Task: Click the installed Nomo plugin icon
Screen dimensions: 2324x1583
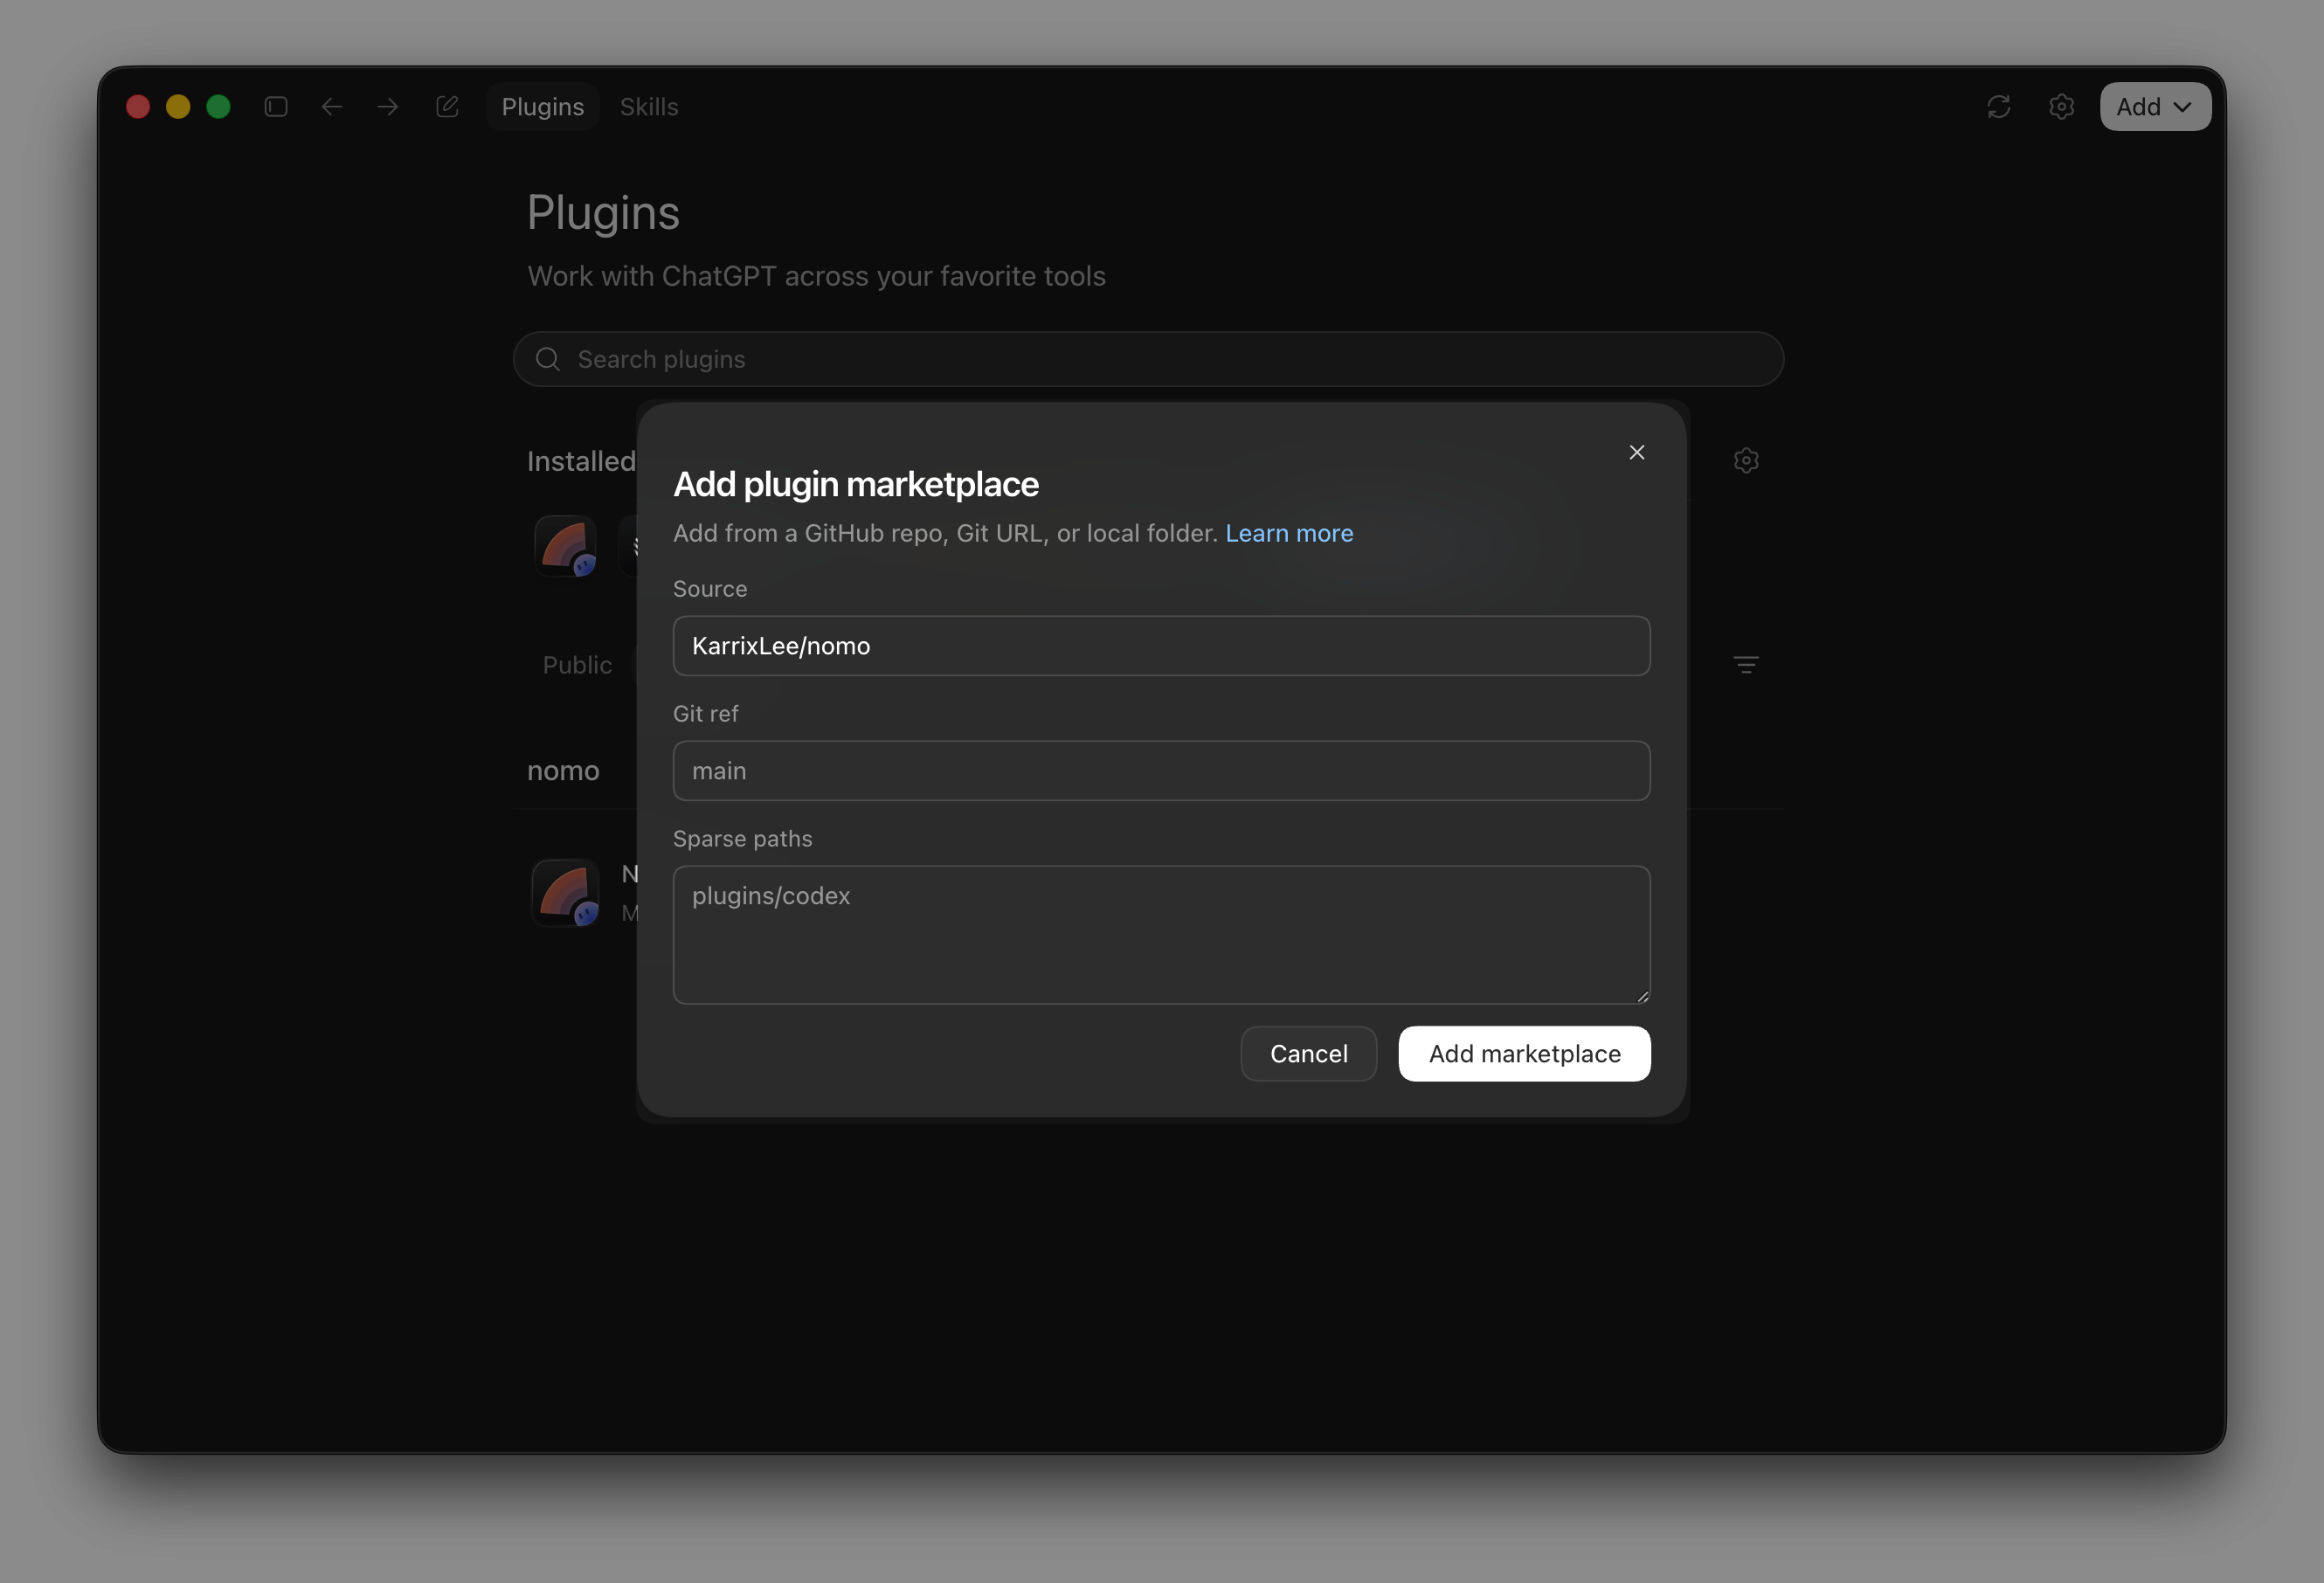Action: pos(565,547)
